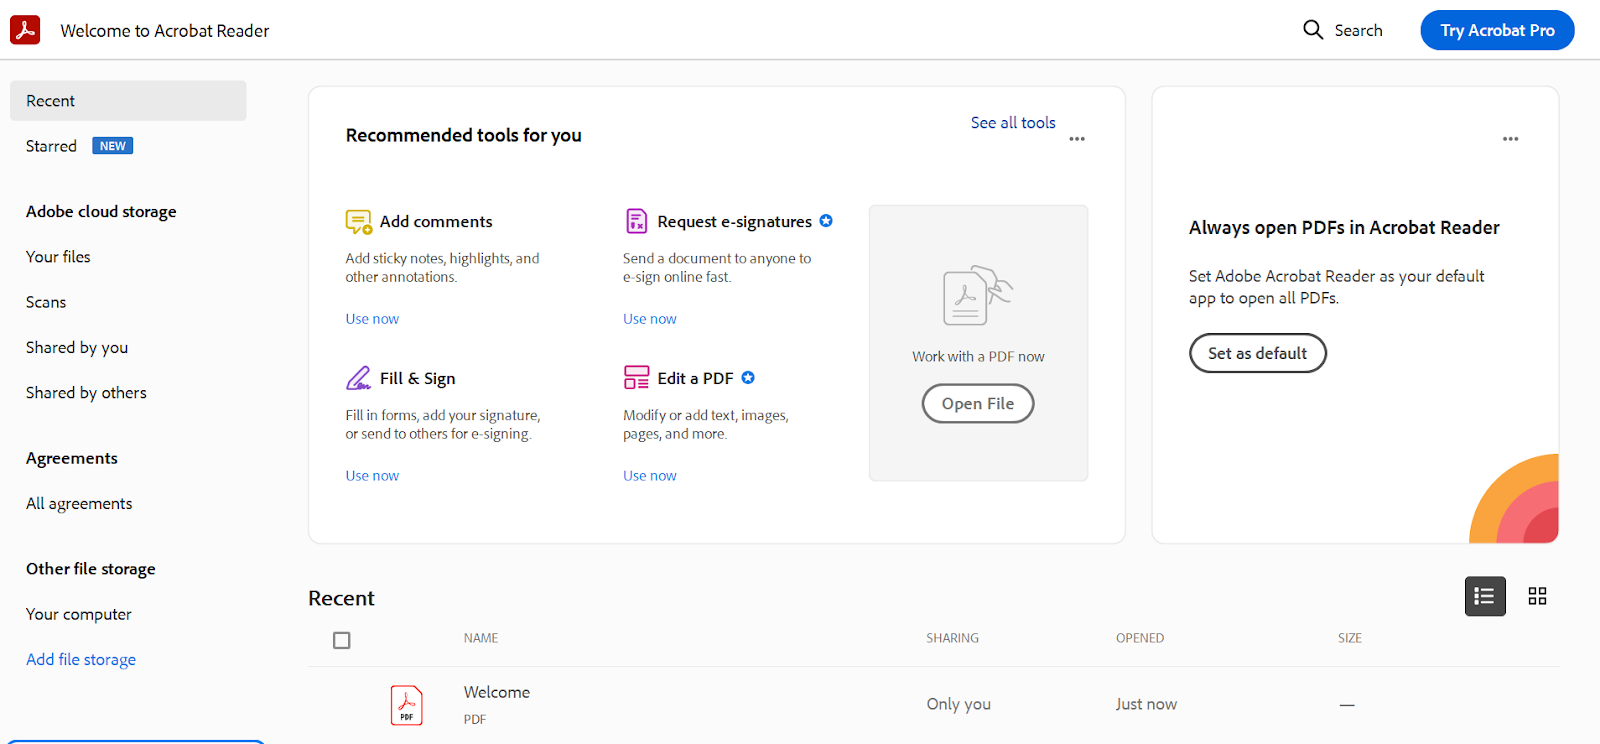Click the See all tools link

click(x=1013, y=123)
